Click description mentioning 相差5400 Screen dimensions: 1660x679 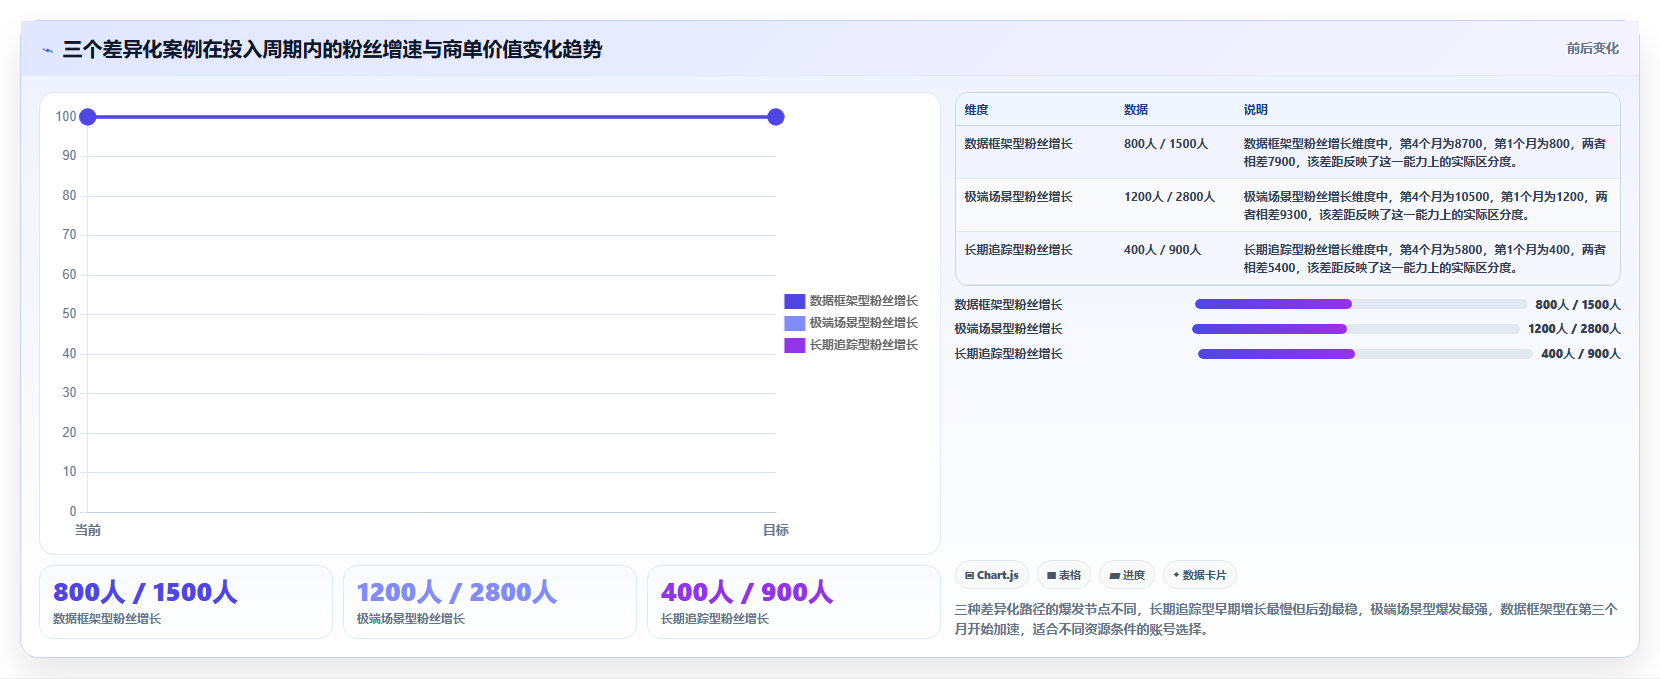coord(1425,259)
